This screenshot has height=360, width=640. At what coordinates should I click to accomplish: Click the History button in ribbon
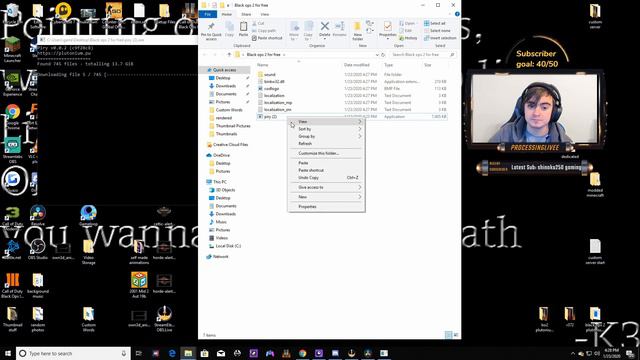click(x=408, y=38)
